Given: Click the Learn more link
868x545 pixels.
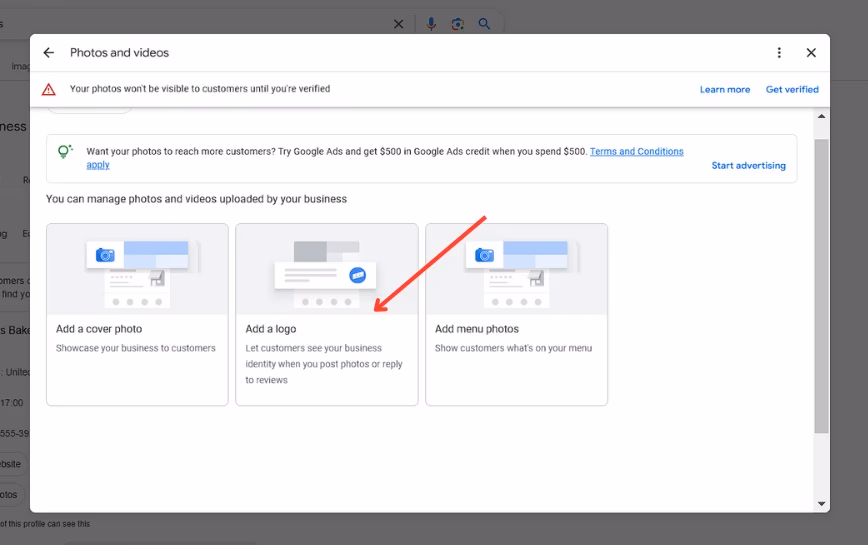Looking at the screenshot, I should [725, 90].
